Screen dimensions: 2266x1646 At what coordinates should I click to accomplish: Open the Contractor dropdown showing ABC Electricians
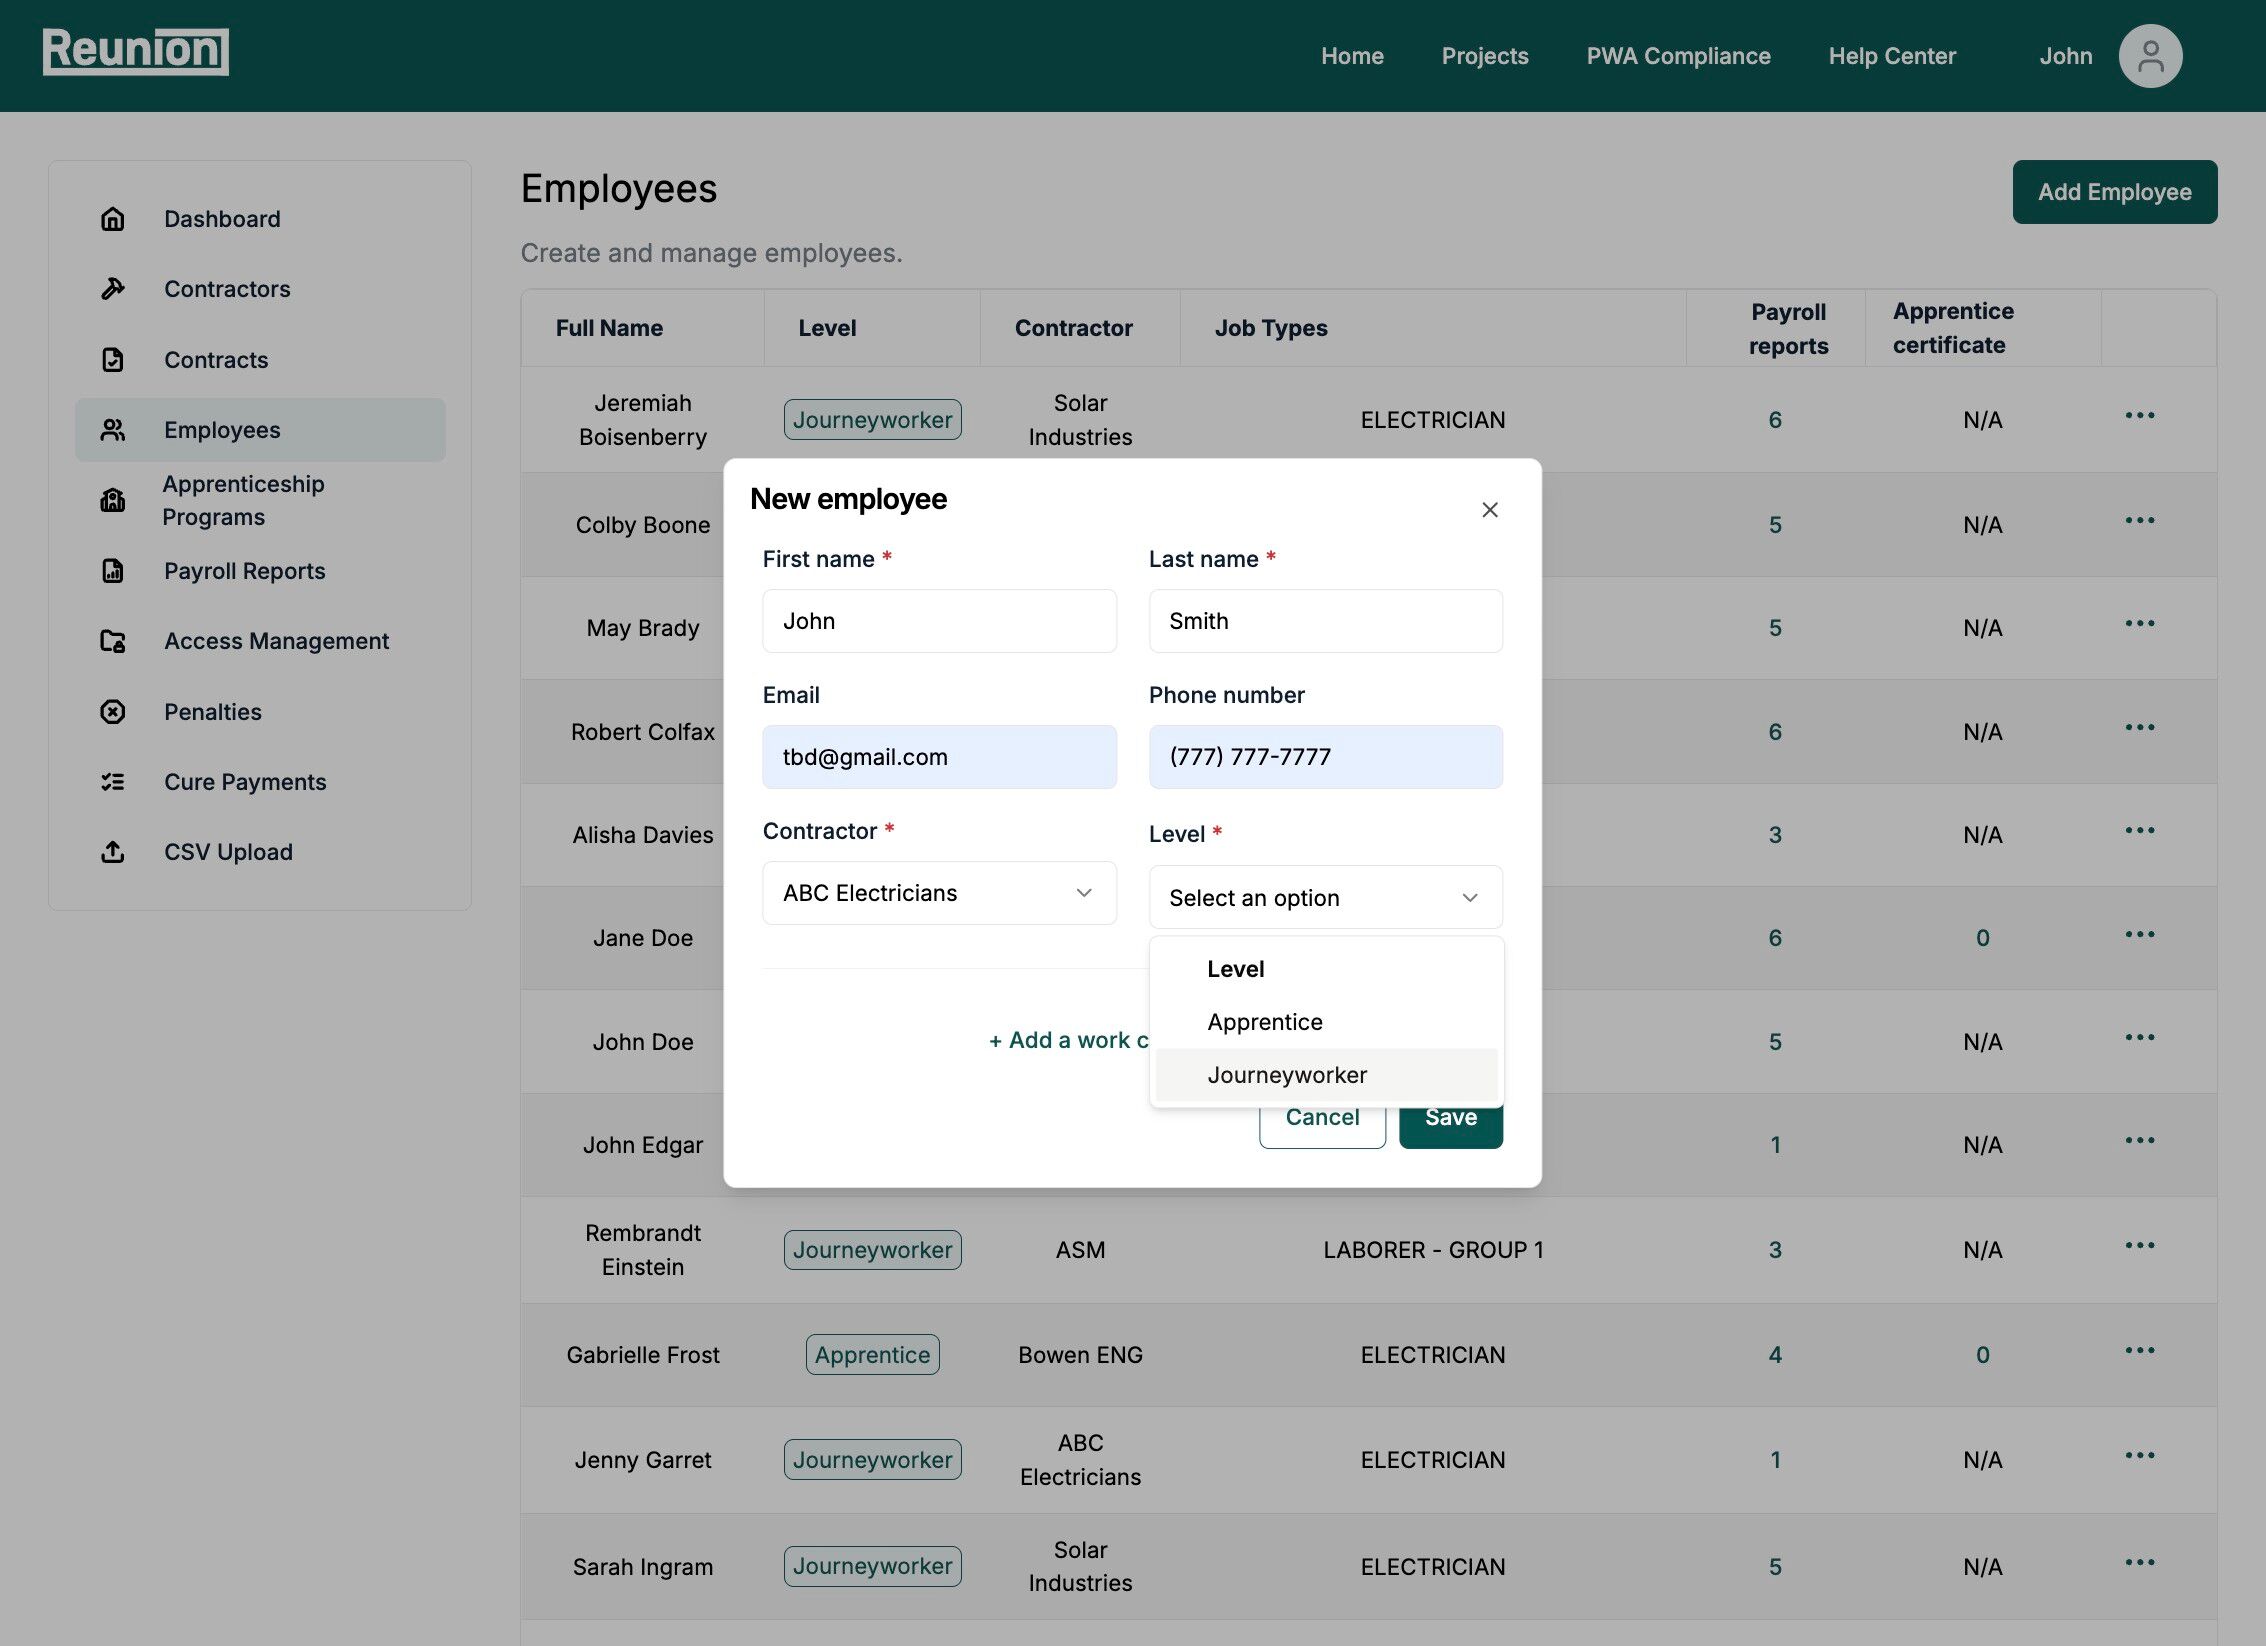pyautogui.click(x=938, y=892)
